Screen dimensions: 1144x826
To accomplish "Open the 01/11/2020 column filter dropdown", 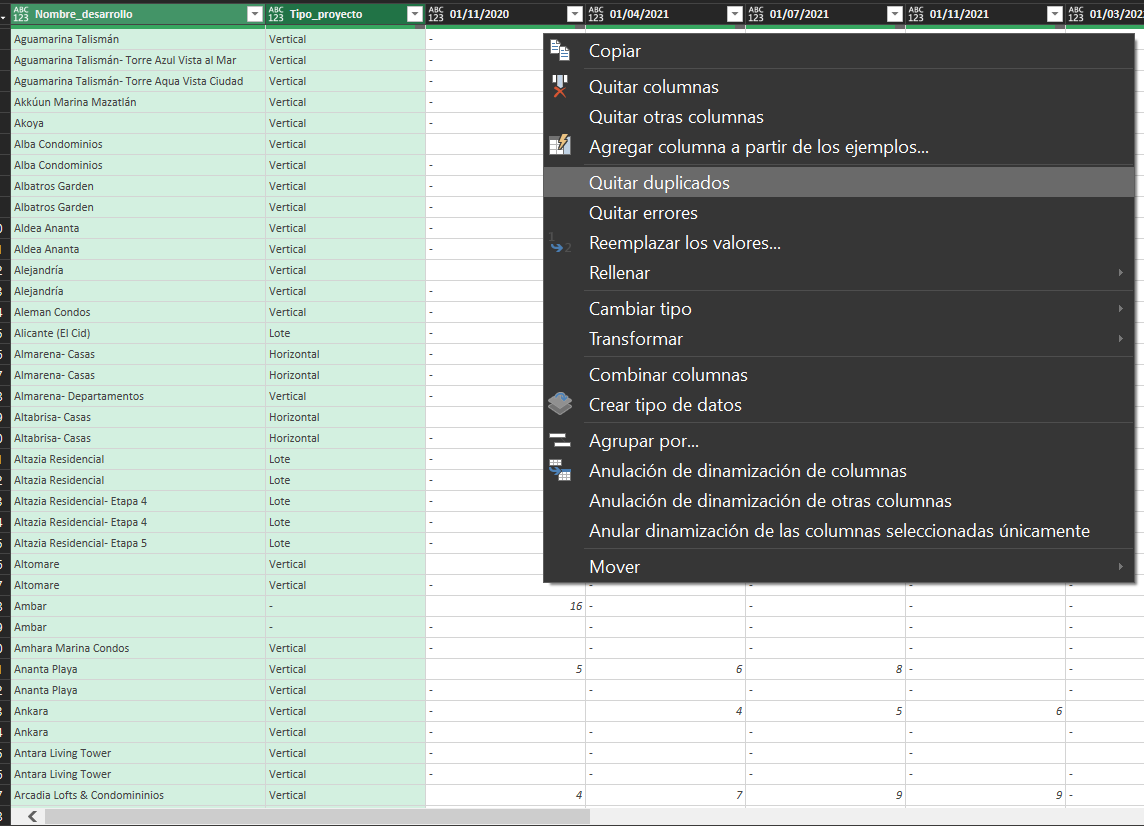I will tap(574, 14).
